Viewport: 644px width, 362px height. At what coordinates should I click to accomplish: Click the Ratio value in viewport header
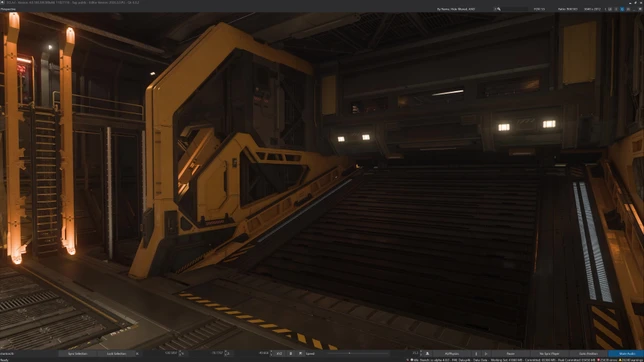point(568,9)
